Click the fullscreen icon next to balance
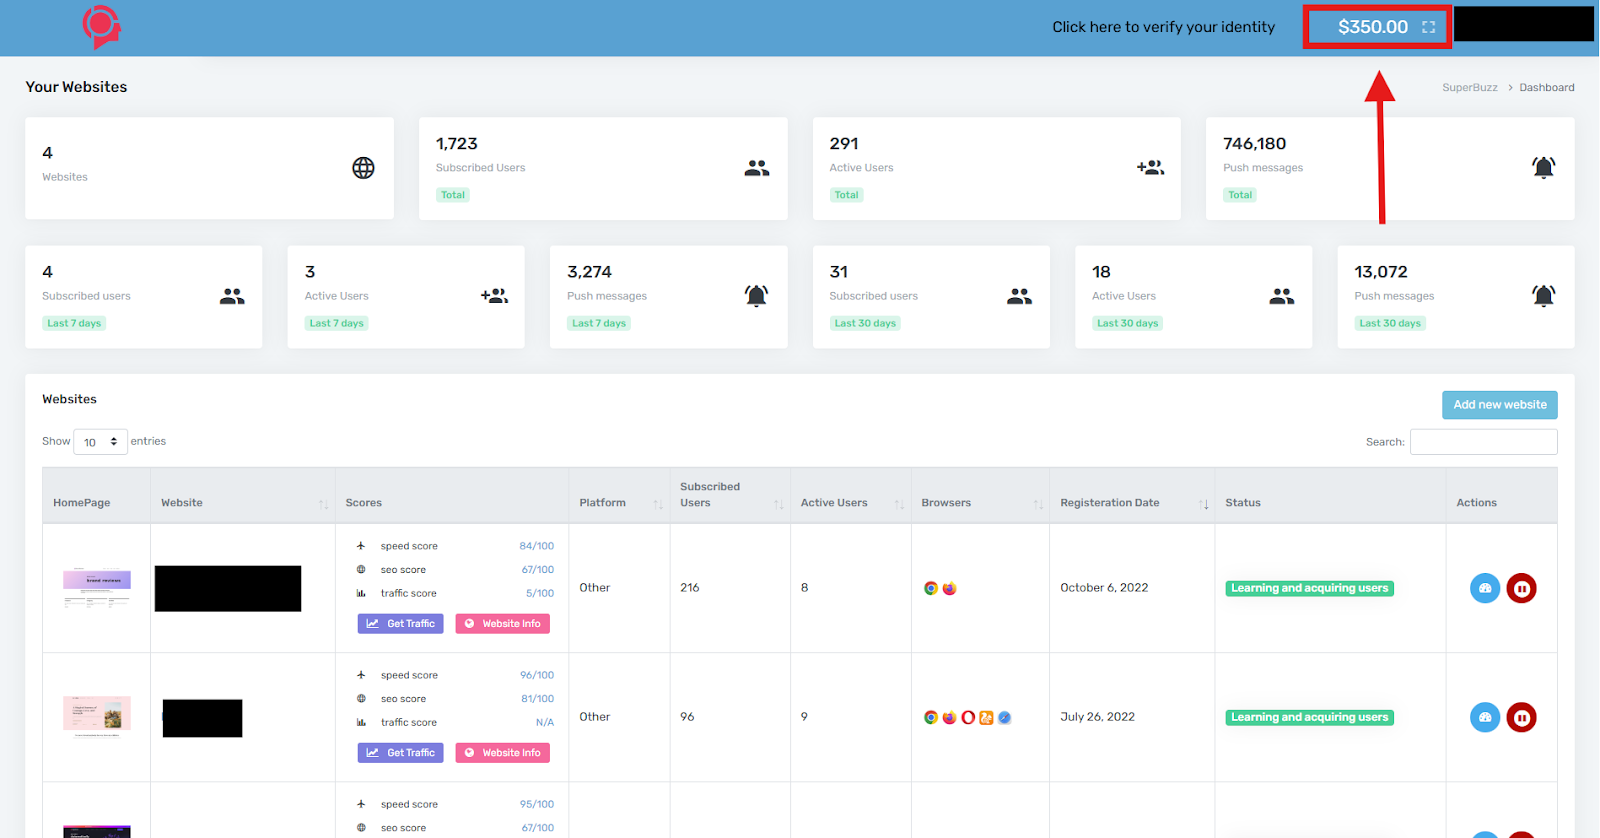This screenshot has width=1600, height=838. [1428, 27]
